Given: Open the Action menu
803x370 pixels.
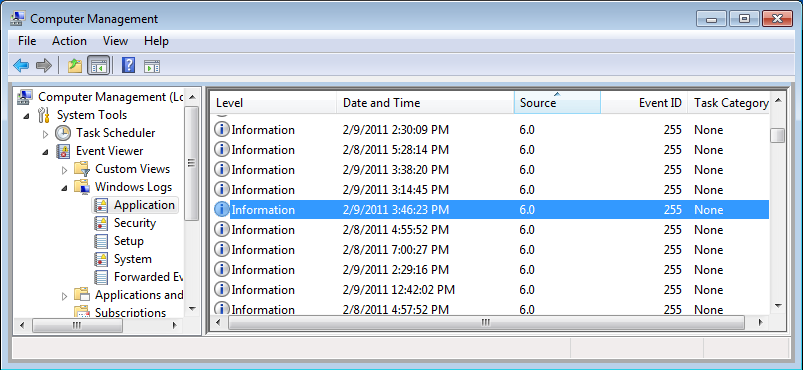Looking at the screenshot, I should tap(69, 41).
